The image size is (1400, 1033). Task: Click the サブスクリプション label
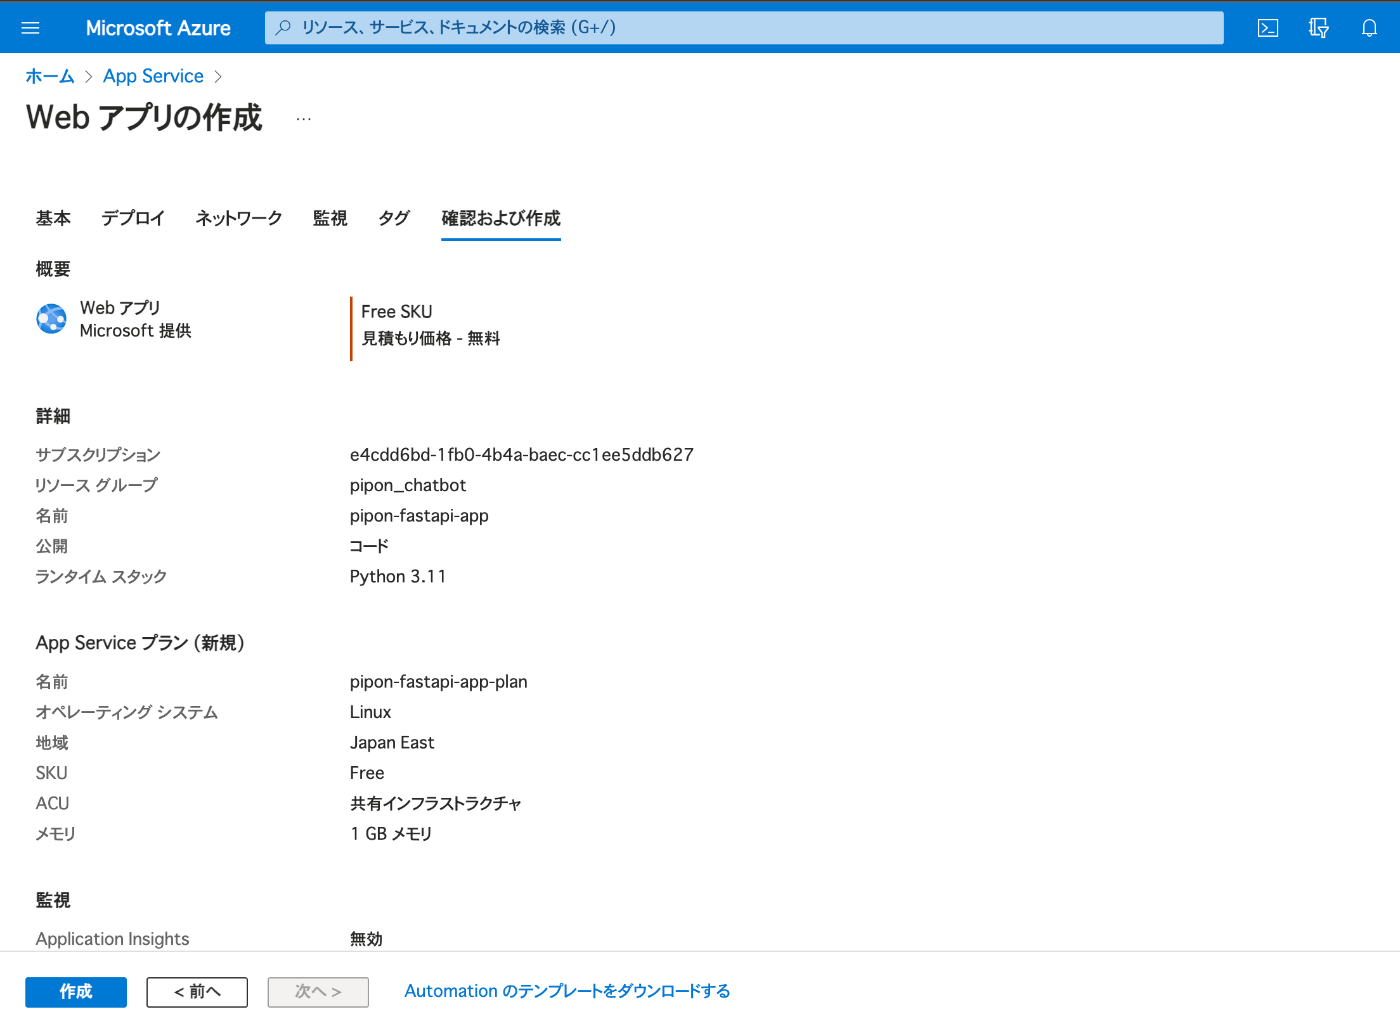tap(98, 455)
